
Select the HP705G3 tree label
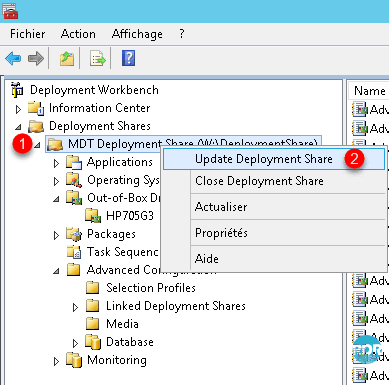130,216
